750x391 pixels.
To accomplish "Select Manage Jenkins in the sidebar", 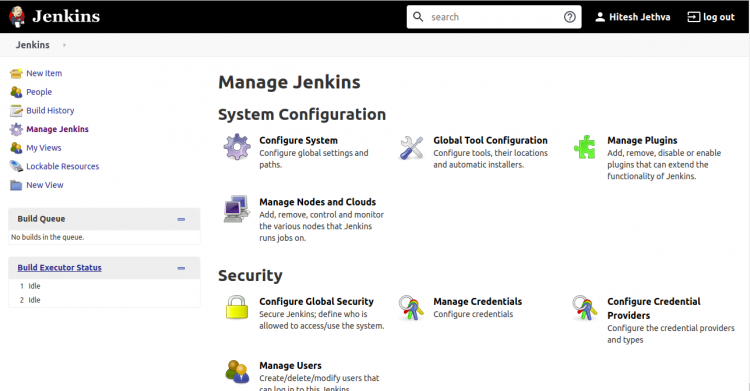I will point(57,129).
